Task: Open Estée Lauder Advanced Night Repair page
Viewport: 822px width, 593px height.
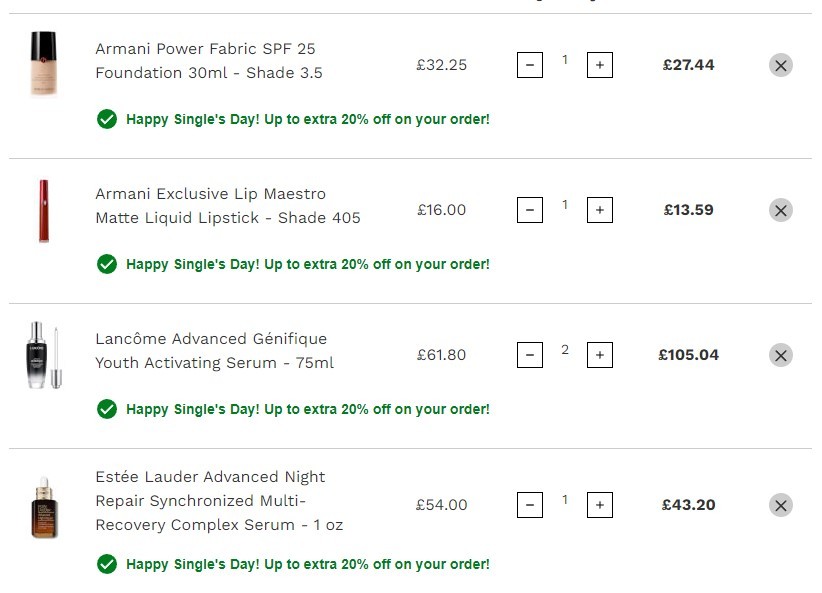Action: coord(219,501)
